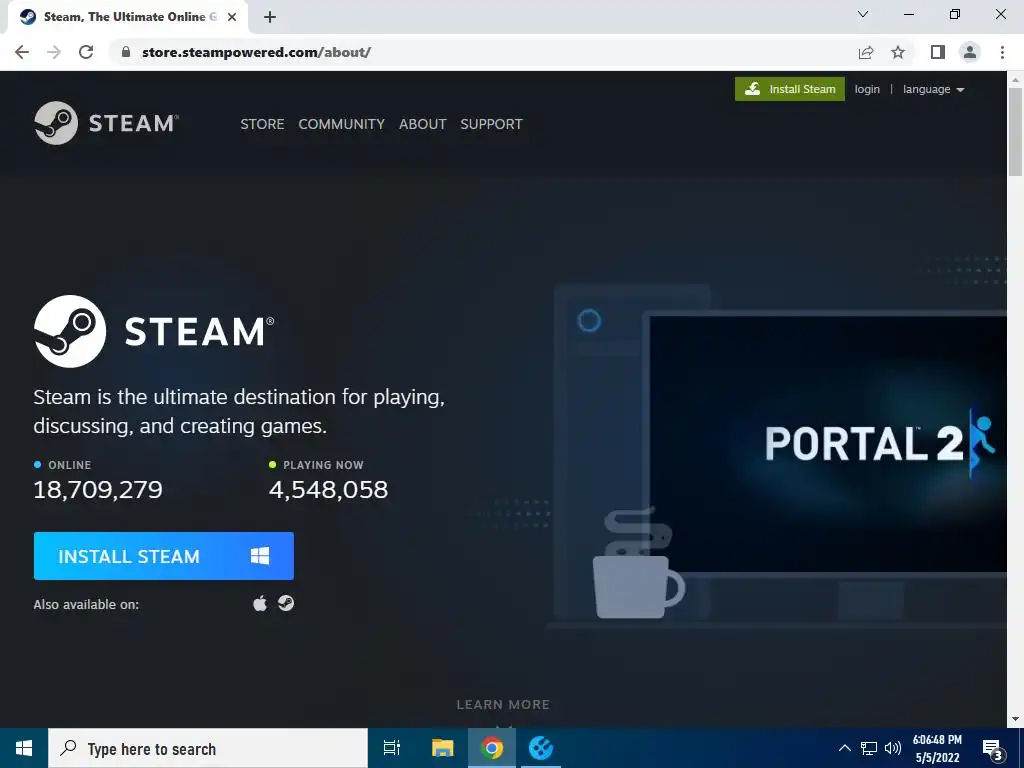This screenshot has height=768, width=1024.
Task: Expand the language dropdown
Action: coord(933,89)
